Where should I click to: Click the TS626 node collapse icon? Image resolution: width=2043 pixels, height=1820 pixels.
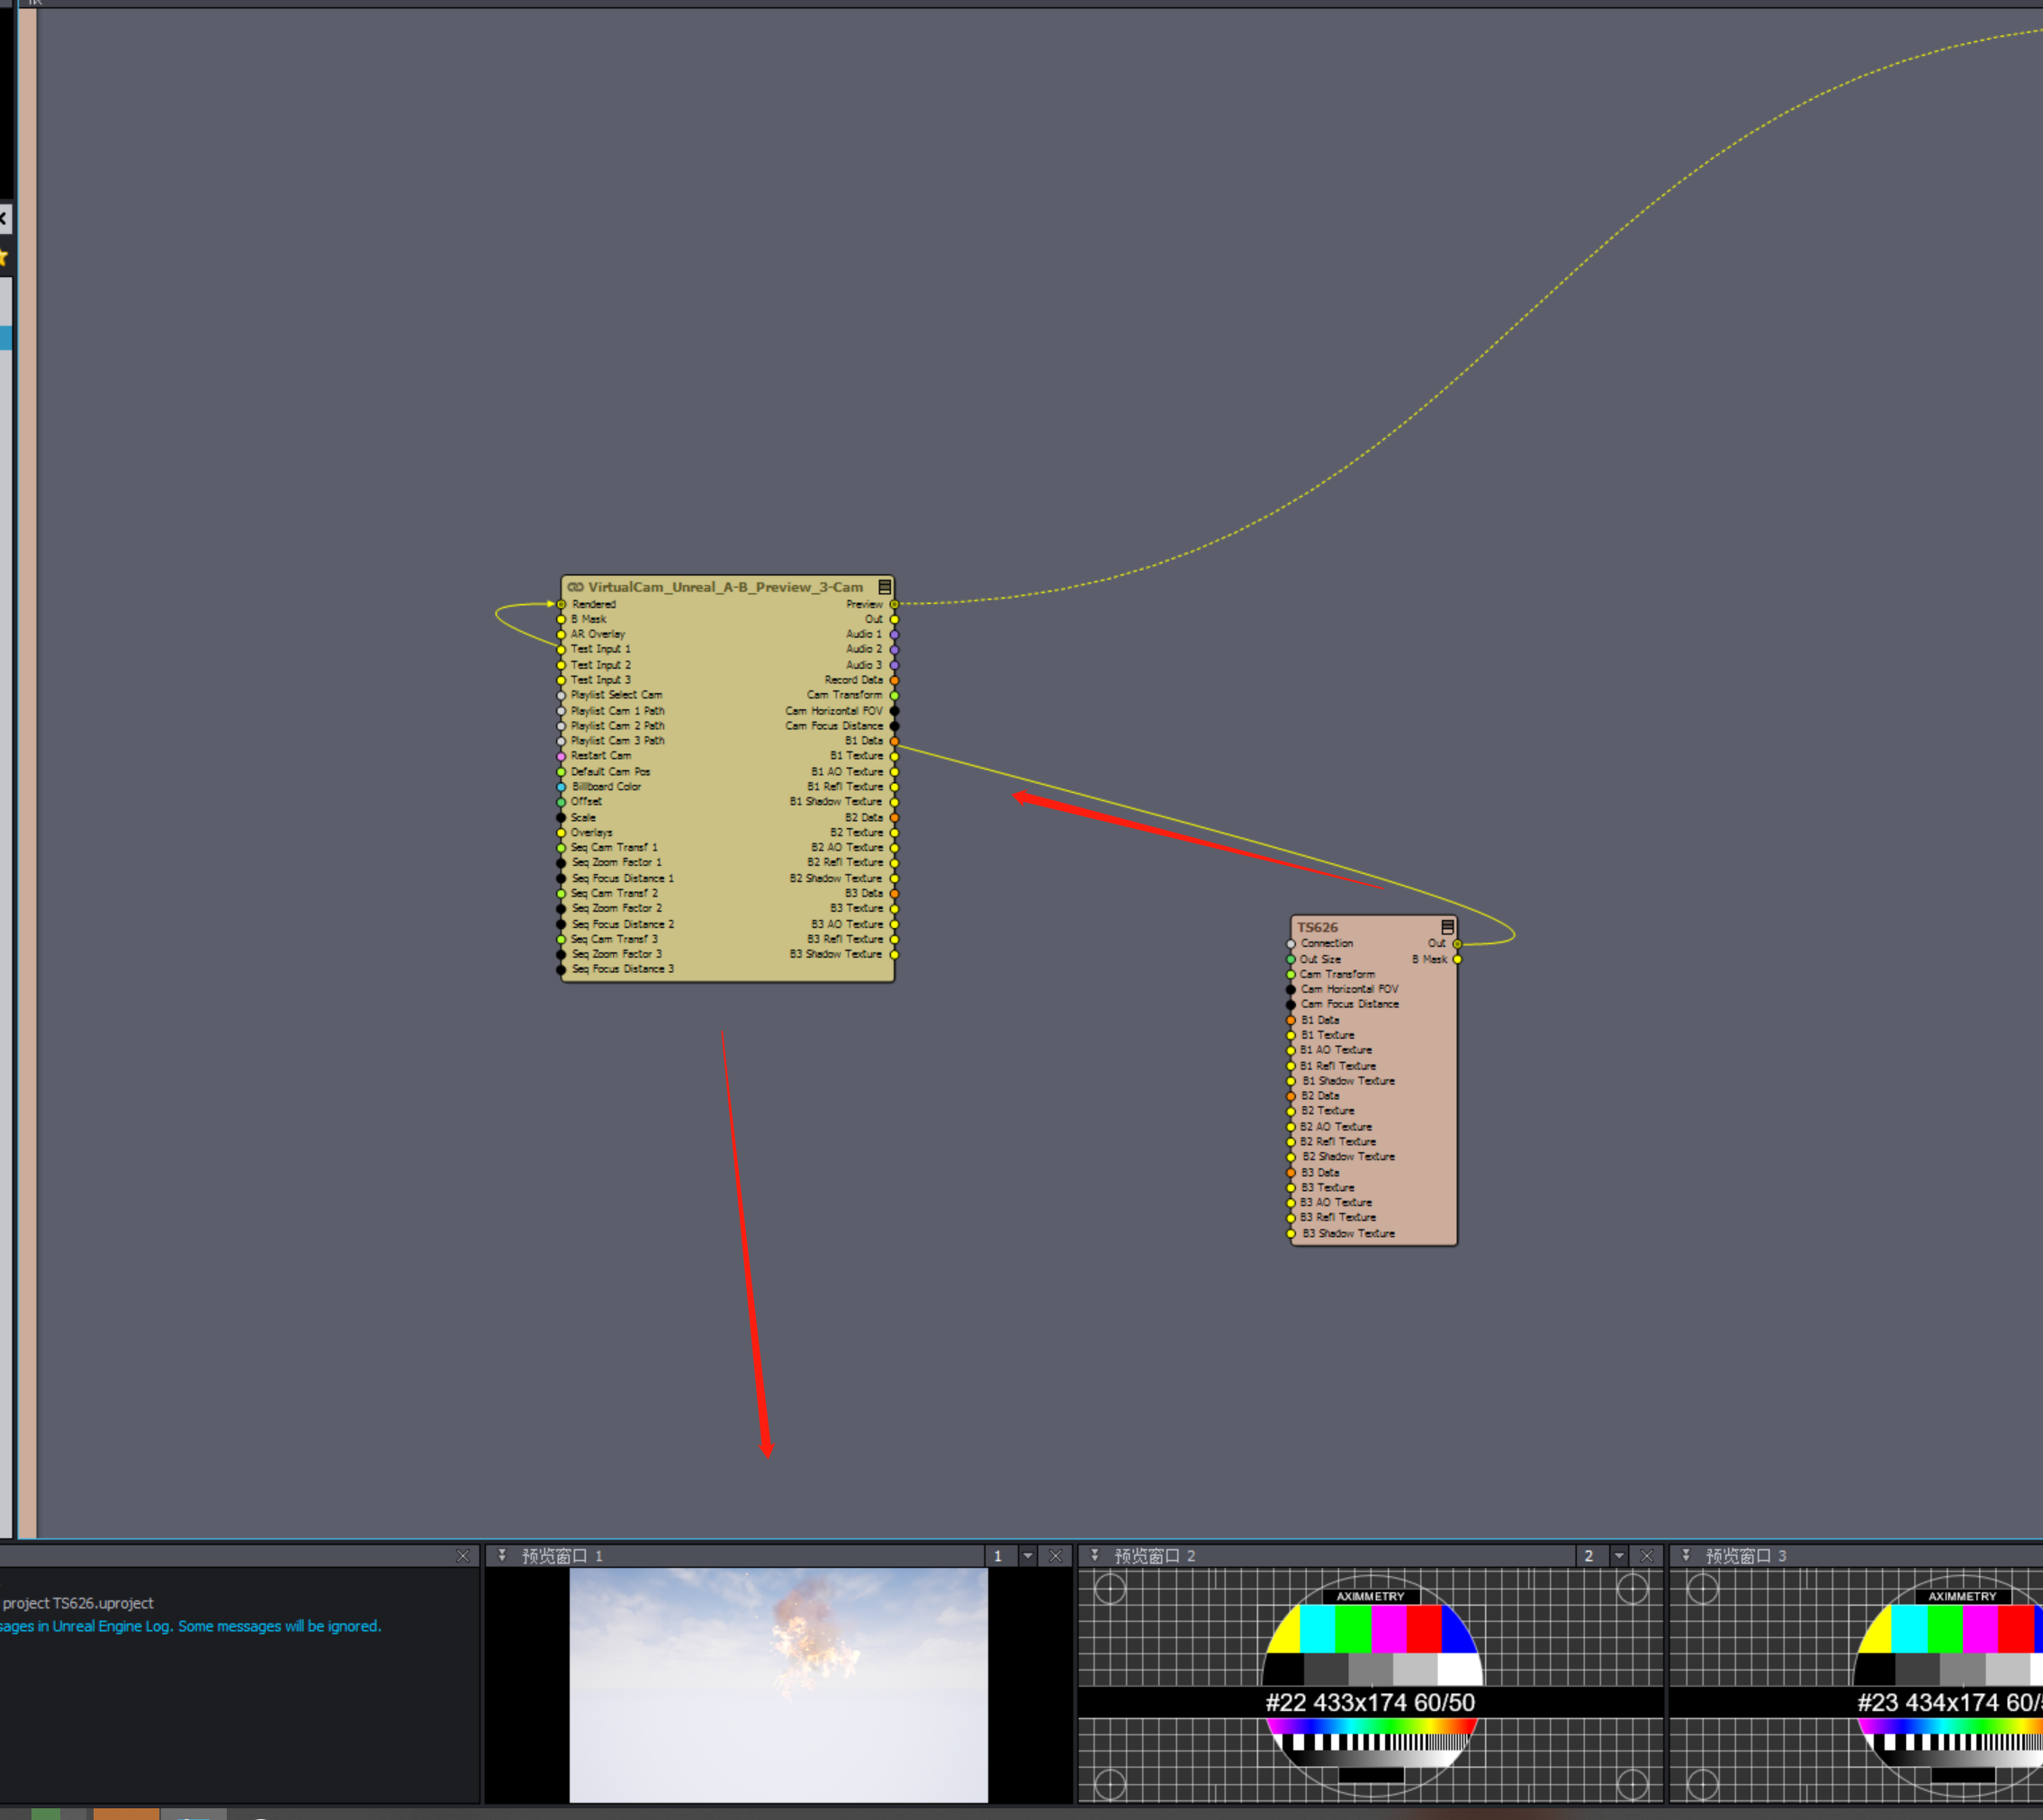(1447, 927)
